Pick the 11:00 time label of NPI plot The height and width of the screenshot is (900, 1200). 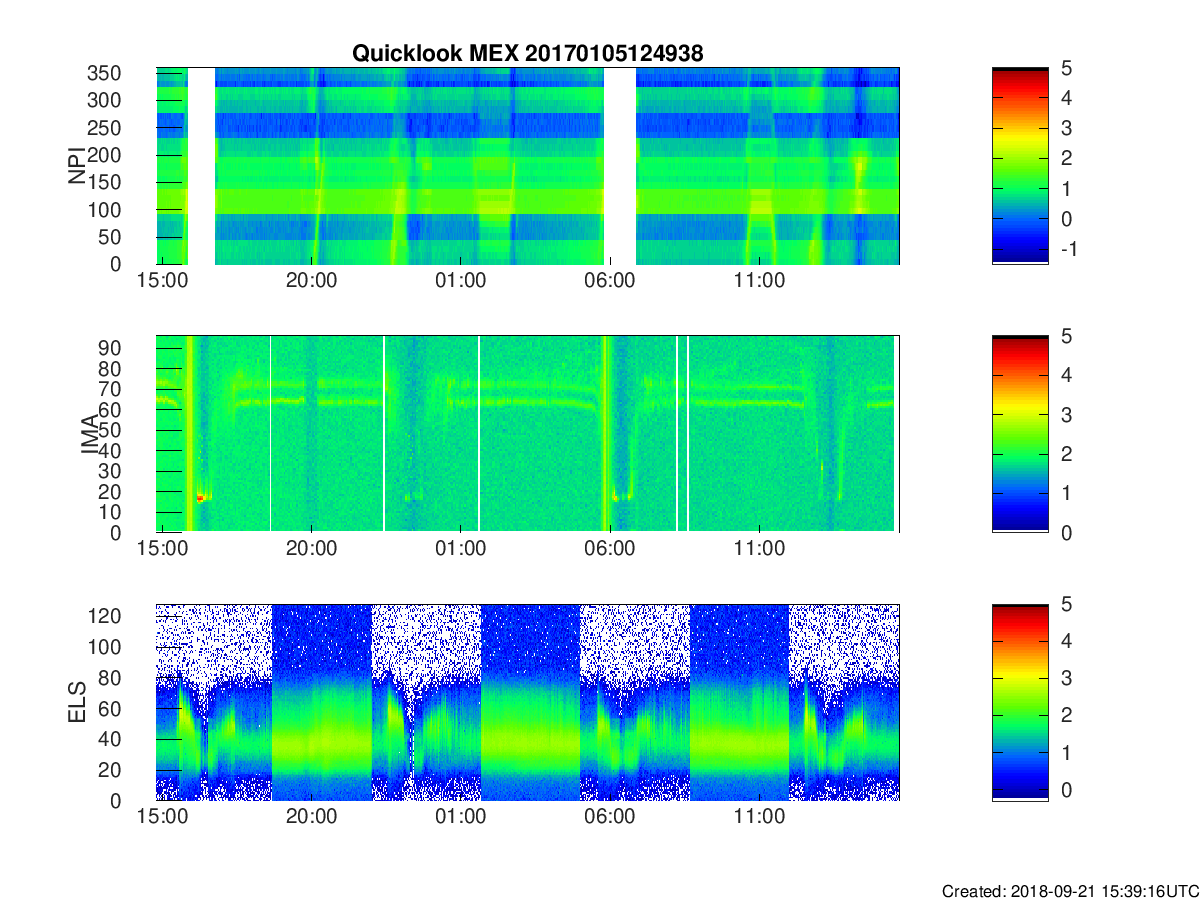759,281
